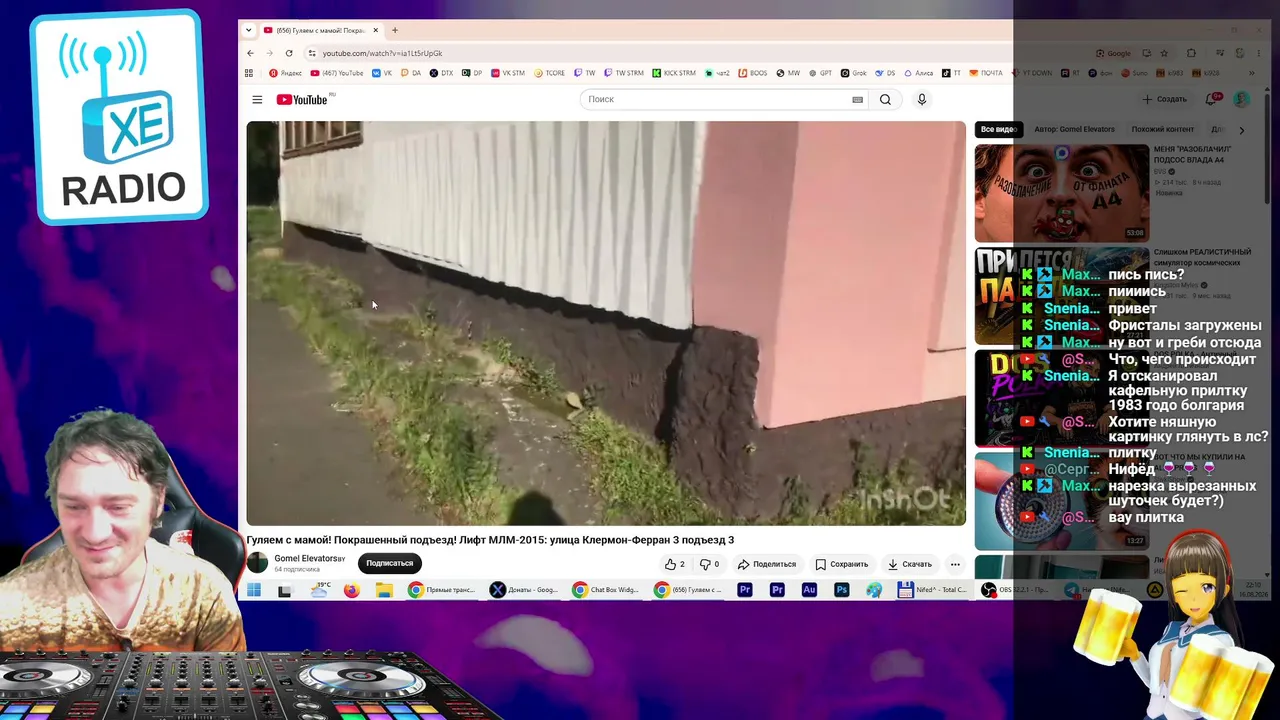Open the VK STM bookmark
Viewport: 1280px width, 720px height.
coord(508,73)
